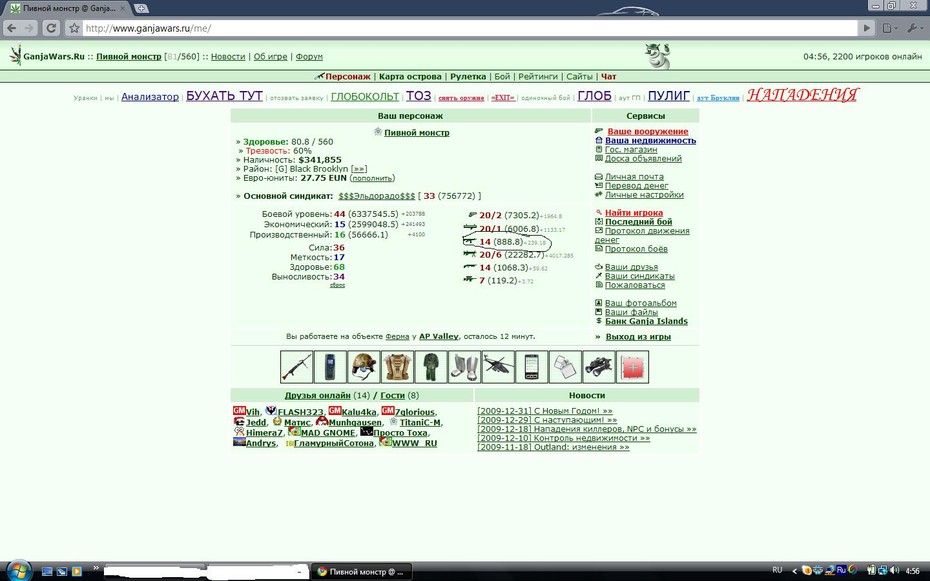Open the Друзья онлайн link
The height and width of the screenshot is (581, 930).
[x=317, y=395]
